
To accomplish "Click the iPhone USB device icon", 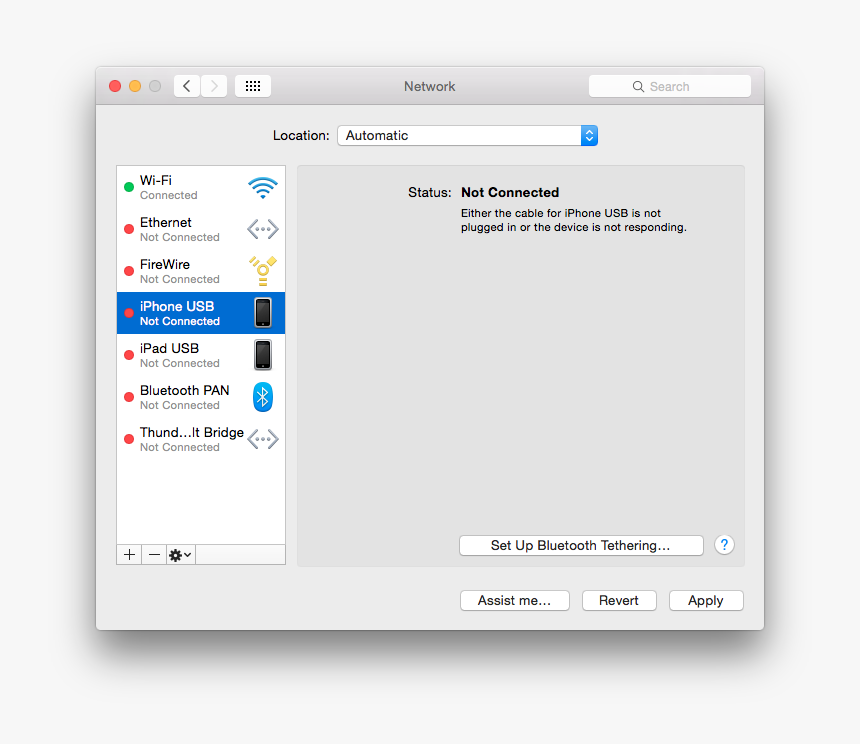I will click(x=263, y=313).
